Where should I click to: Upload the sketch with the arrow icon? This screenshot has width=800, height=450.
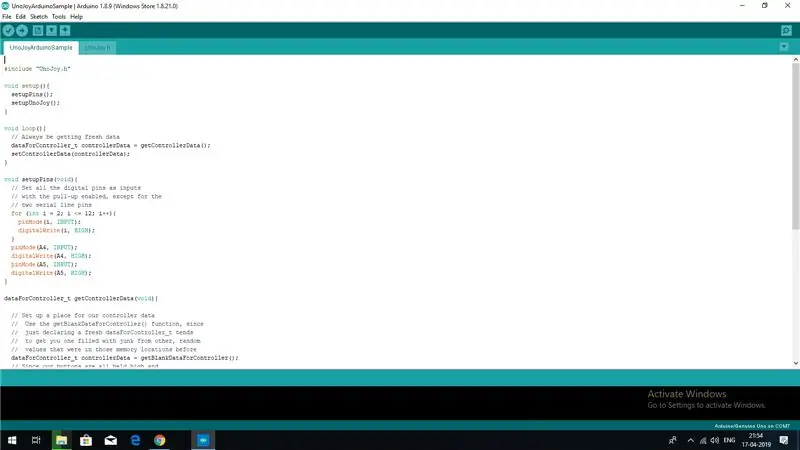[x=22, y=31]
